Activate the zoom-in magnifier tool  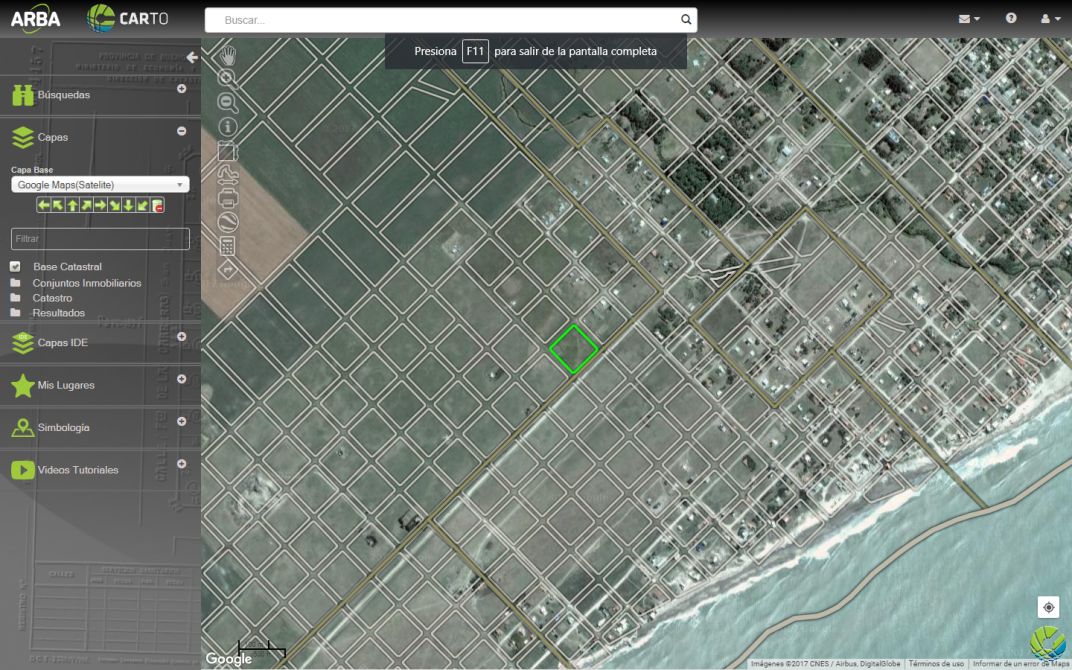pos(227,78)
